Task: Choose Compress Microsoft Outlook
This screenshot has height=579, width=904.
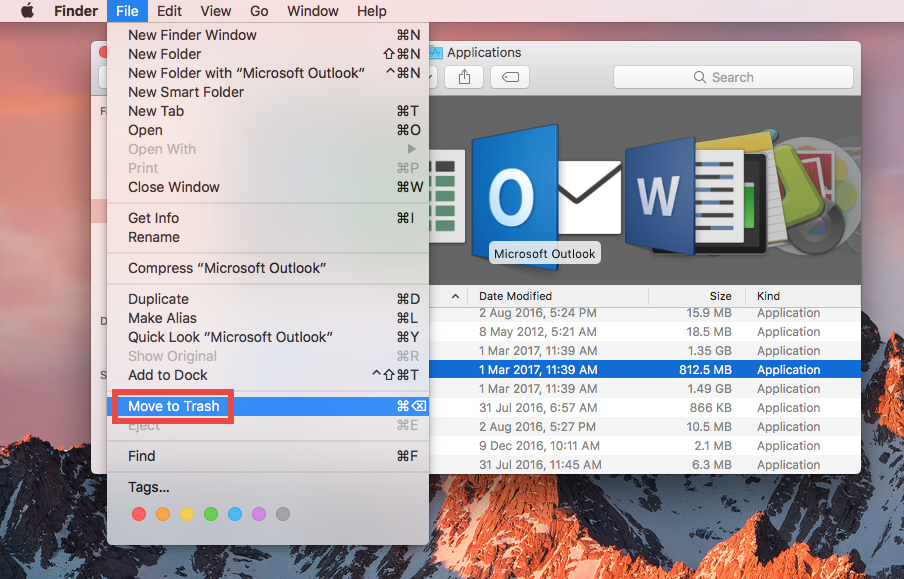Action: [x=225, y=267]
